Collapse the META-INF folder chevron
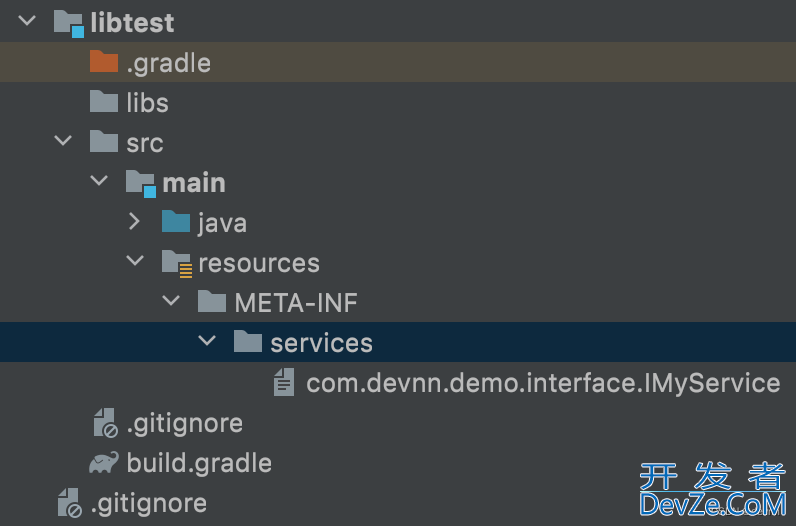 click(x=171, y=301)
